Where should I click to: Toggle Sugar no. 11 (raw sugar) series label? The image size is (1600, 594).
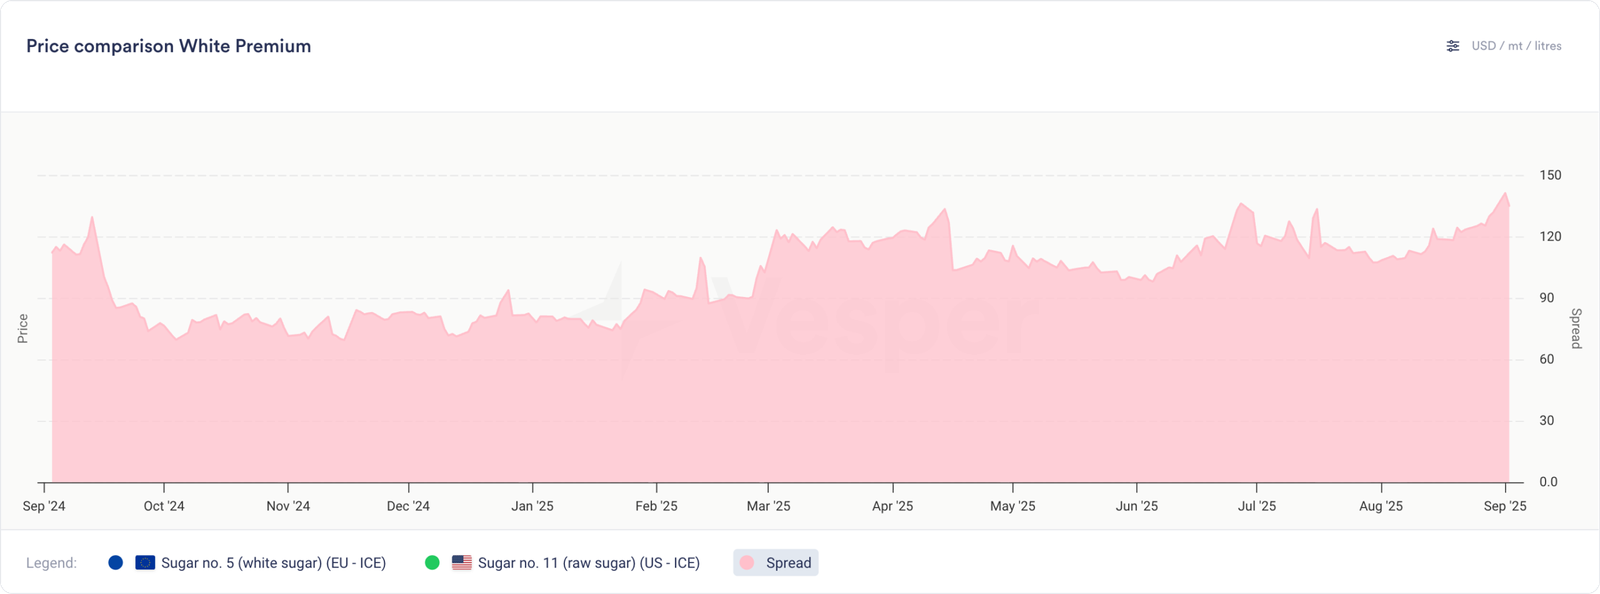coord(588,563)
